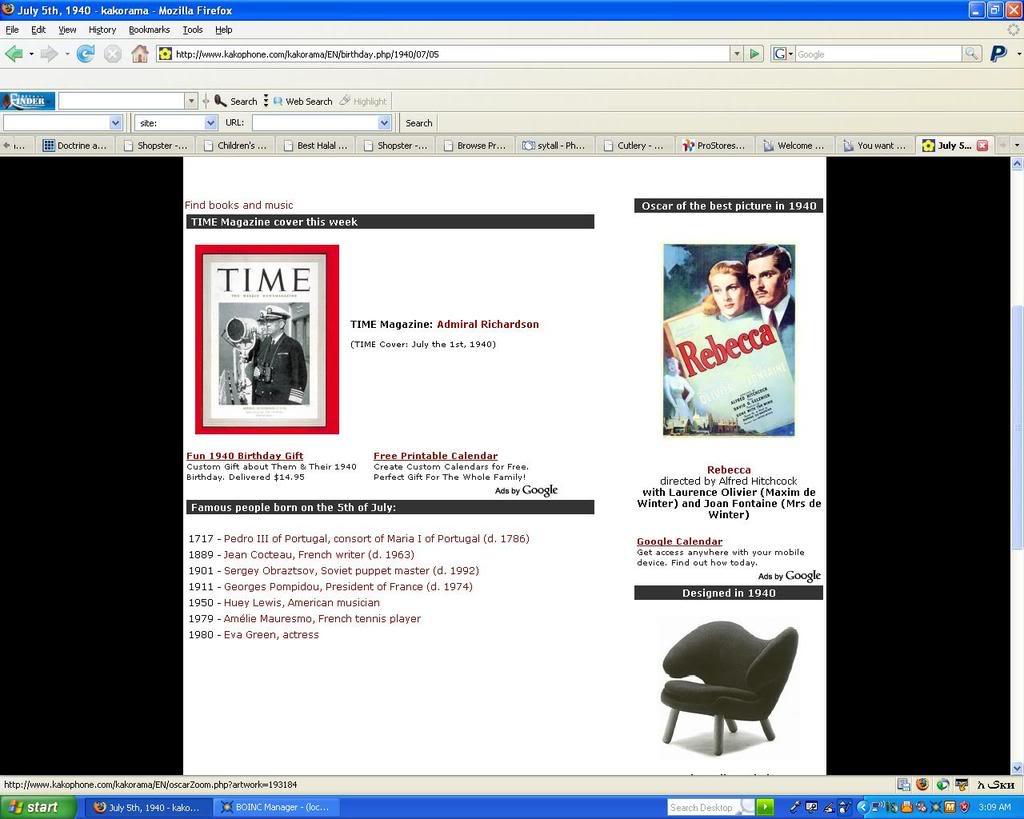
Task: Open the first combo box below Finder
Action: coord(116,123)
